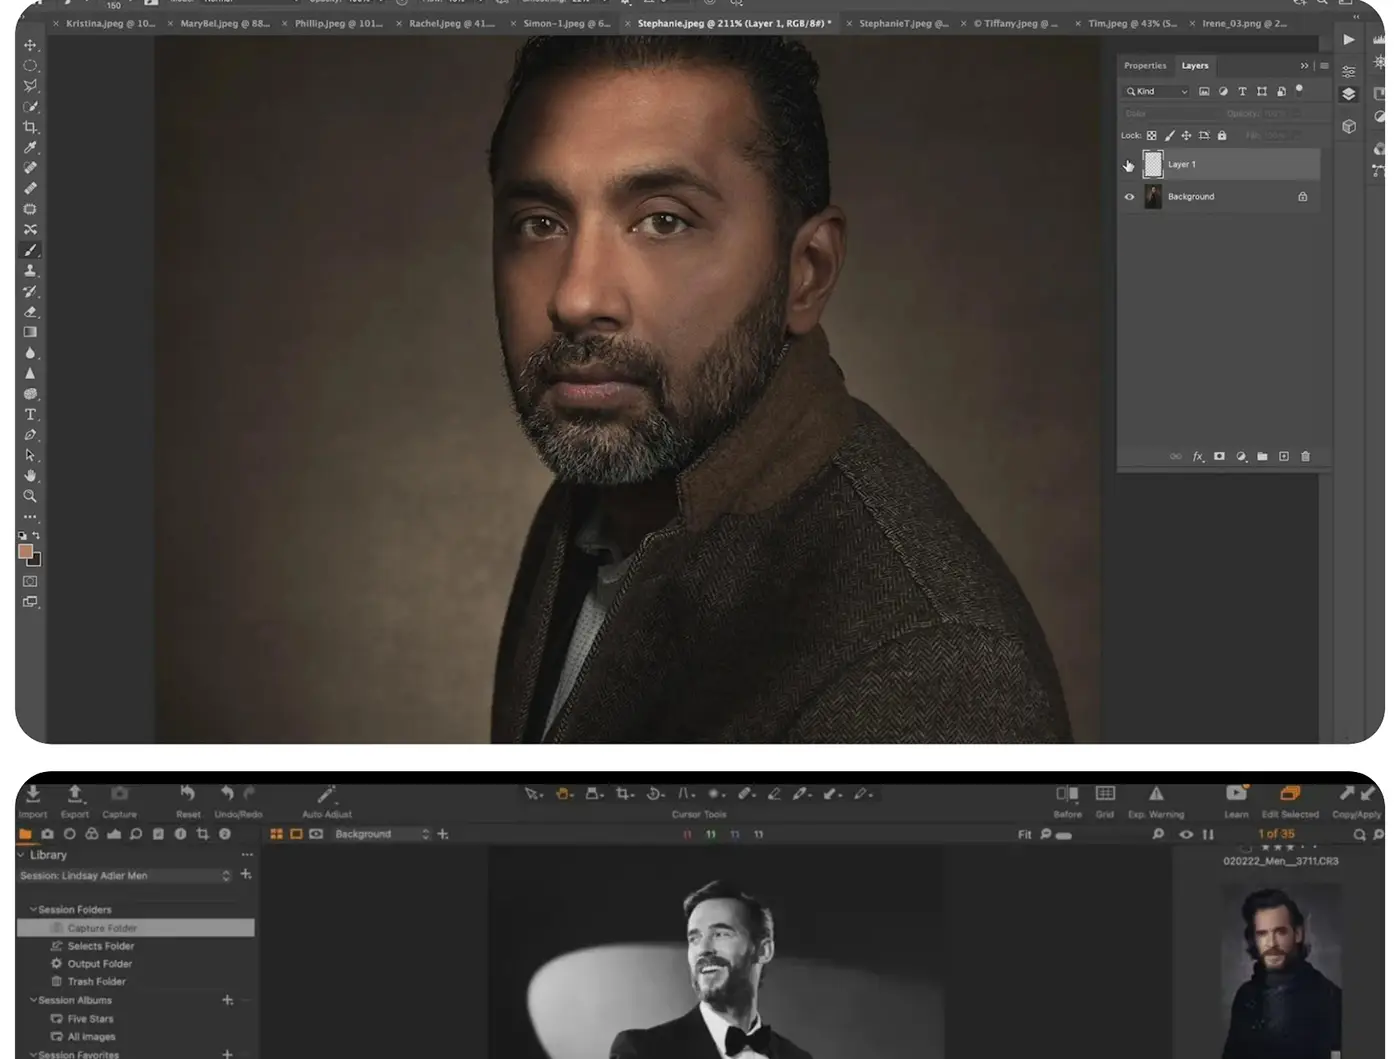Select the Eyedropper tool
Viewport: 1400px width, 1059px height.
[x=30, y=148]
